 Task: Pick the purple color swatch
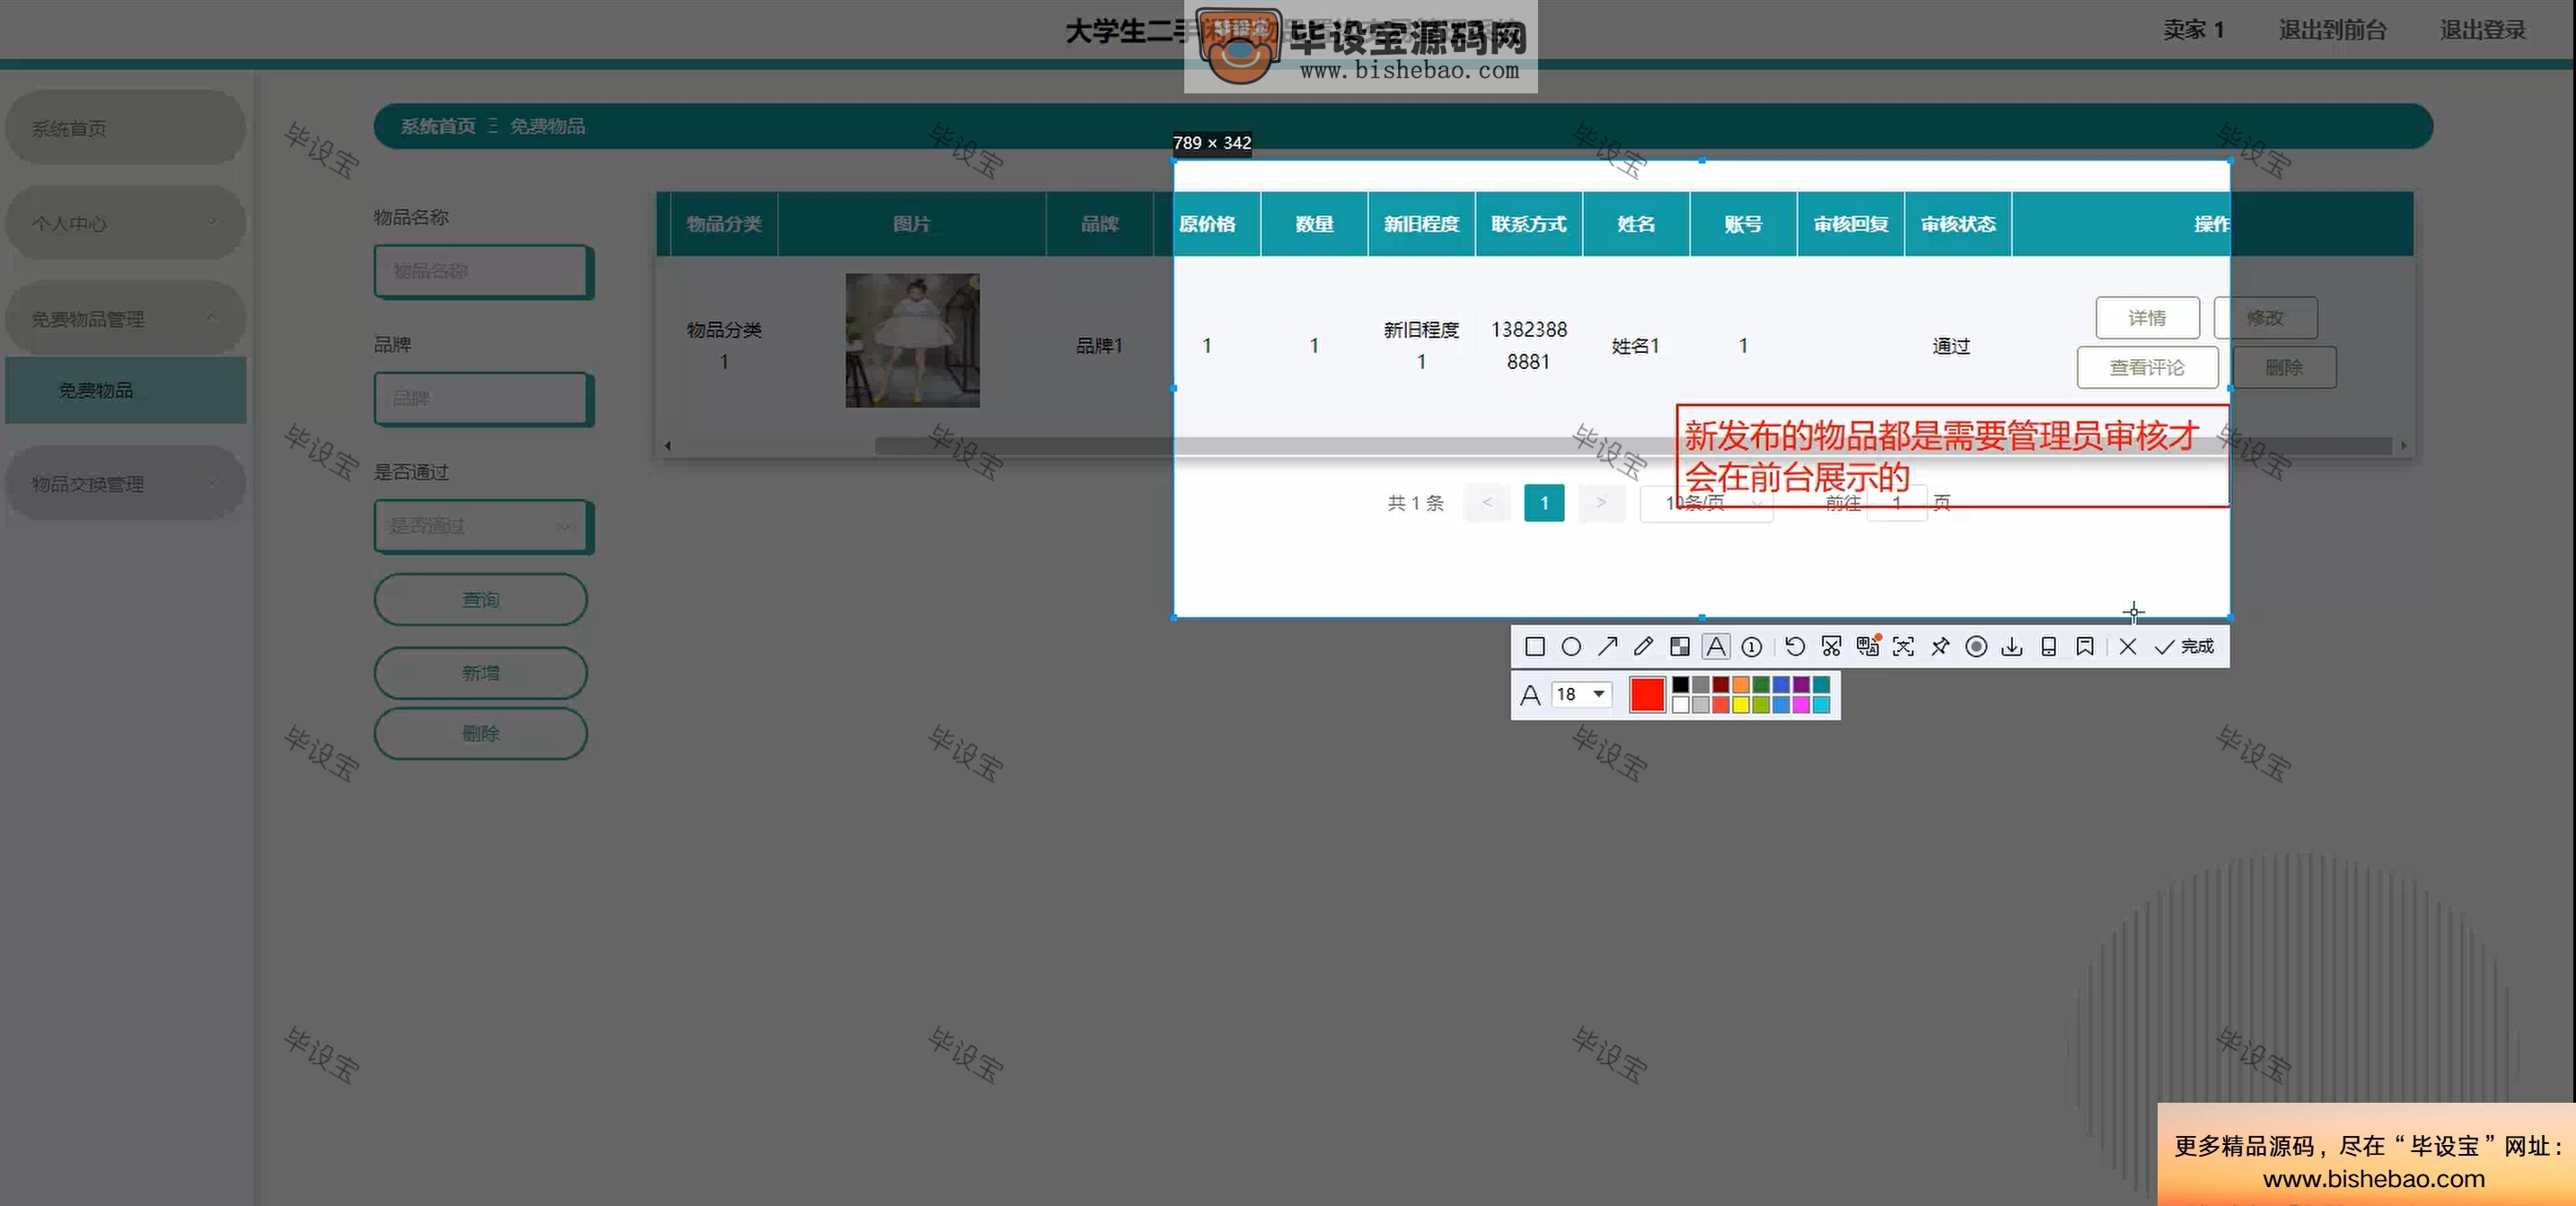click(1801, 685)
